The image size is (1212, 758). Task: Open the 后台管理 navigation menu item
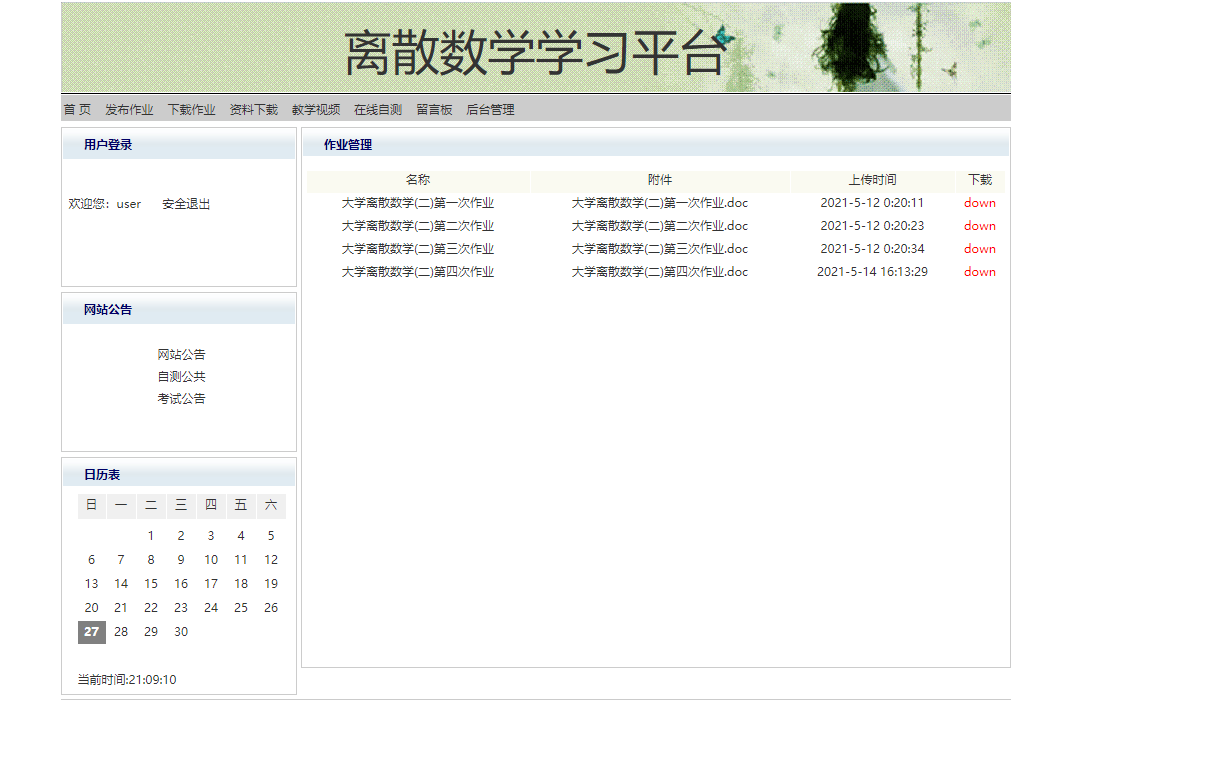click(490, 109)
